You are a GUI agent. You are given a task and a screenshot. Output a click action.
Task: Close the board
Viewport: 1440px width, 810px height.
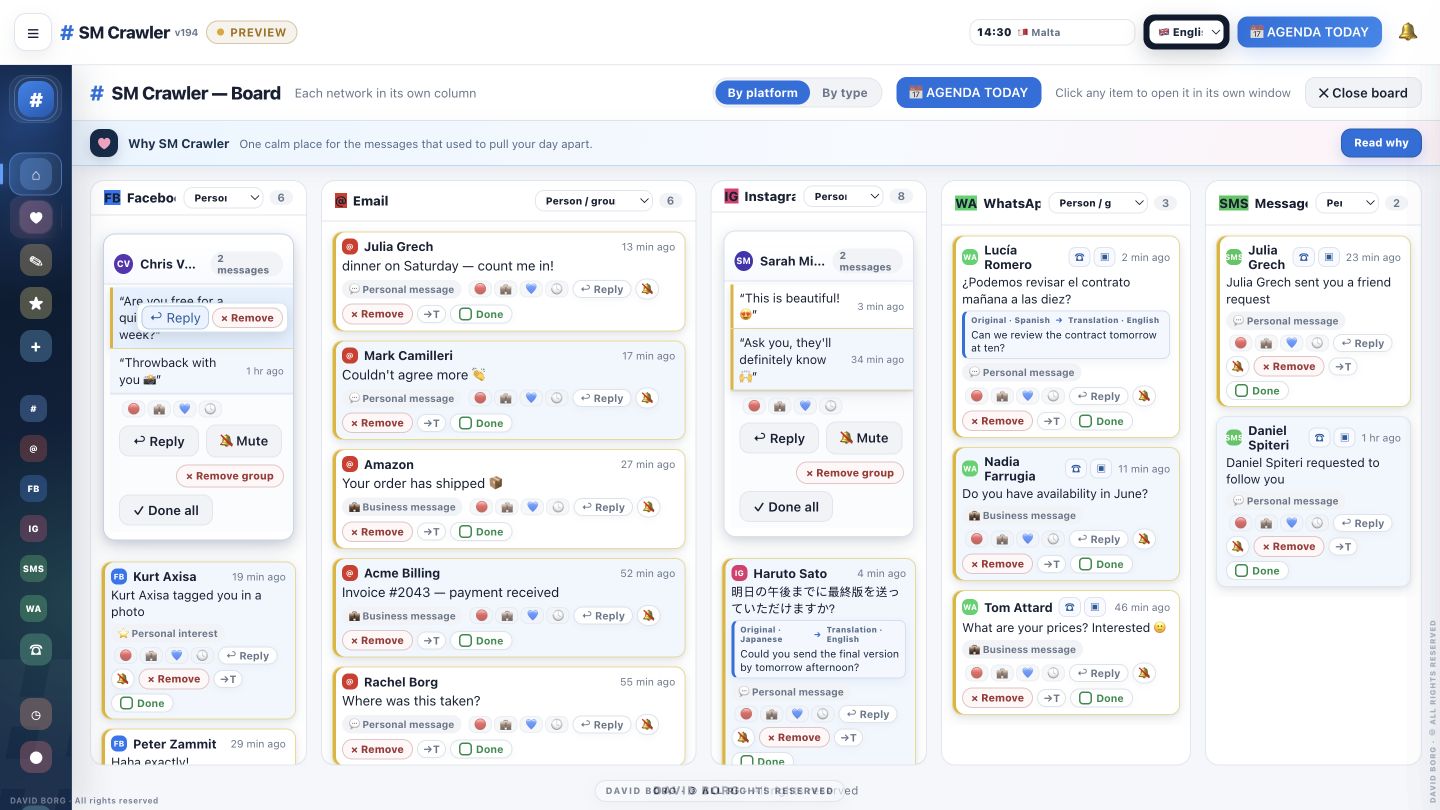pyautogui.click(x=1362, y=93)
